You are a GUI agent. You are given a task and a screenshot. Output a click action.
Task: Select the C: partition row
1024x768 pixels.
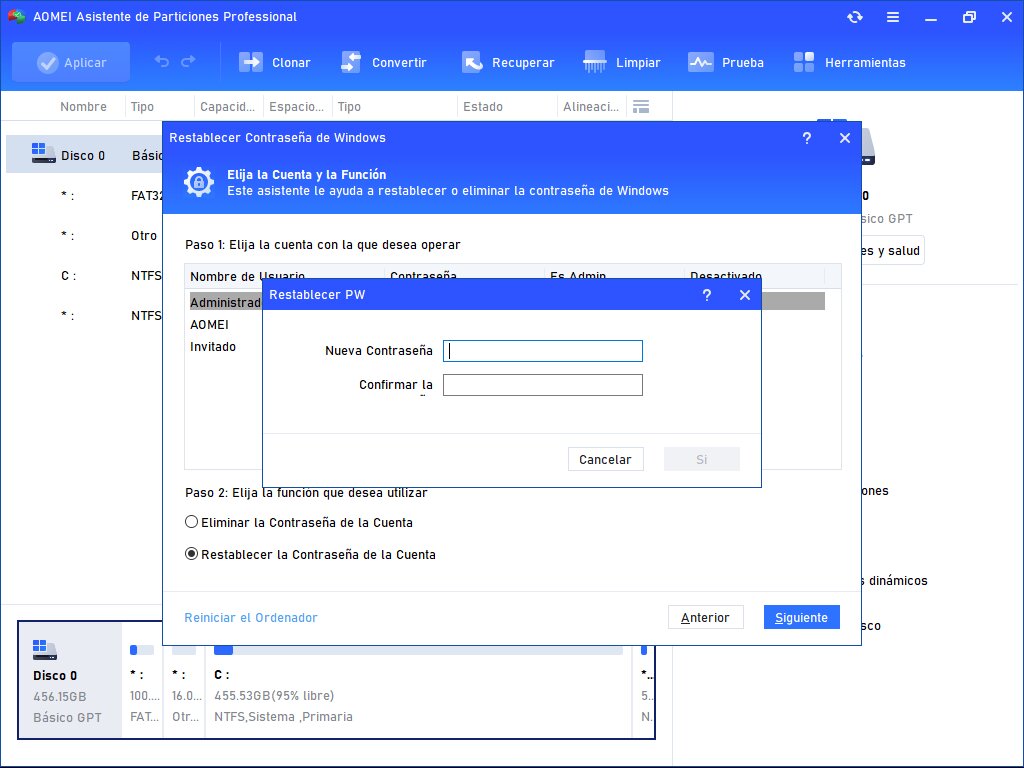pyautogui.click(x=84, y=276)
